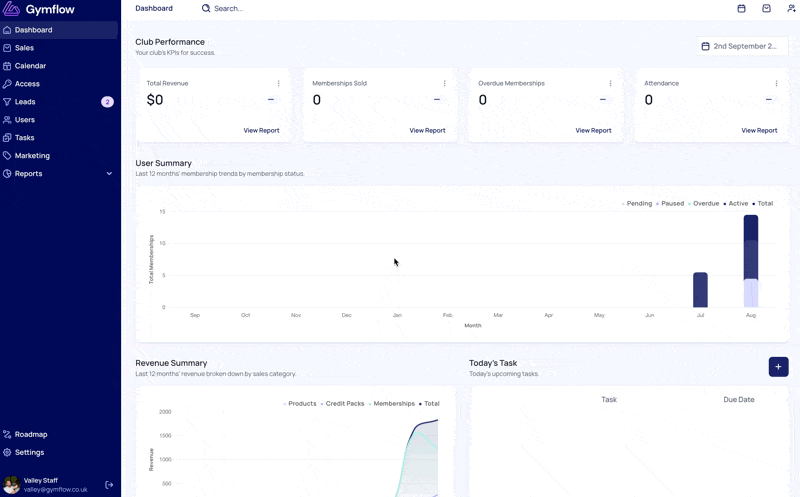Open Memberships Sold card options menu
Screen dimensions: 800x497
click(444, 83)
